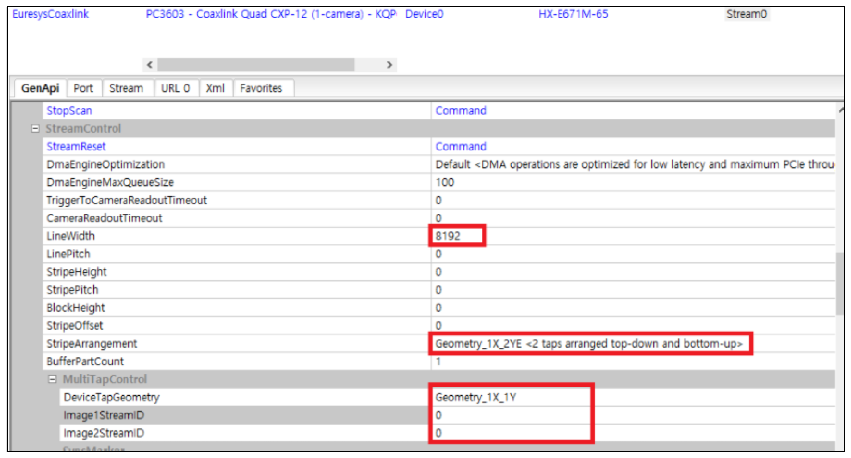The image size is (851, 458).
Task: Select the StripeHeight feature name
Action: click(x=77, y=272)
